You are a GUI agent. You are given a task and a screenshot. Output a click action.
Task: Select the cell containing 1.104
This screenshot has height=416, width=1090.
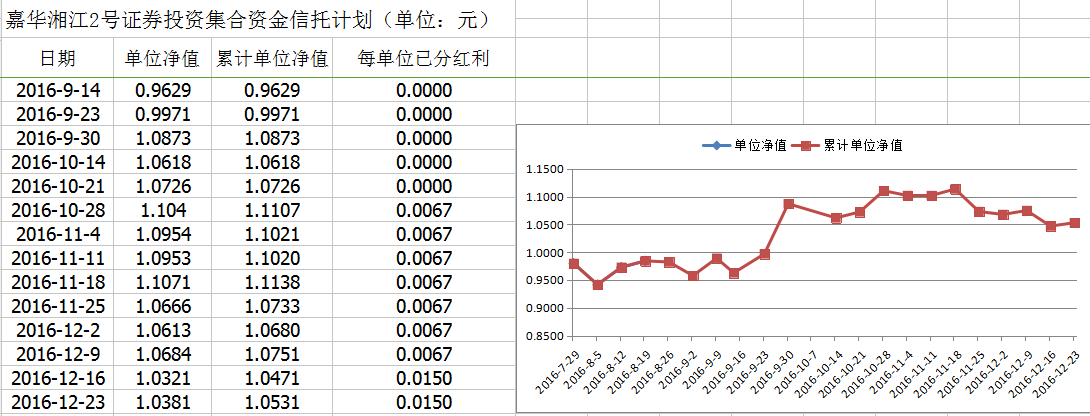[163, 210]
